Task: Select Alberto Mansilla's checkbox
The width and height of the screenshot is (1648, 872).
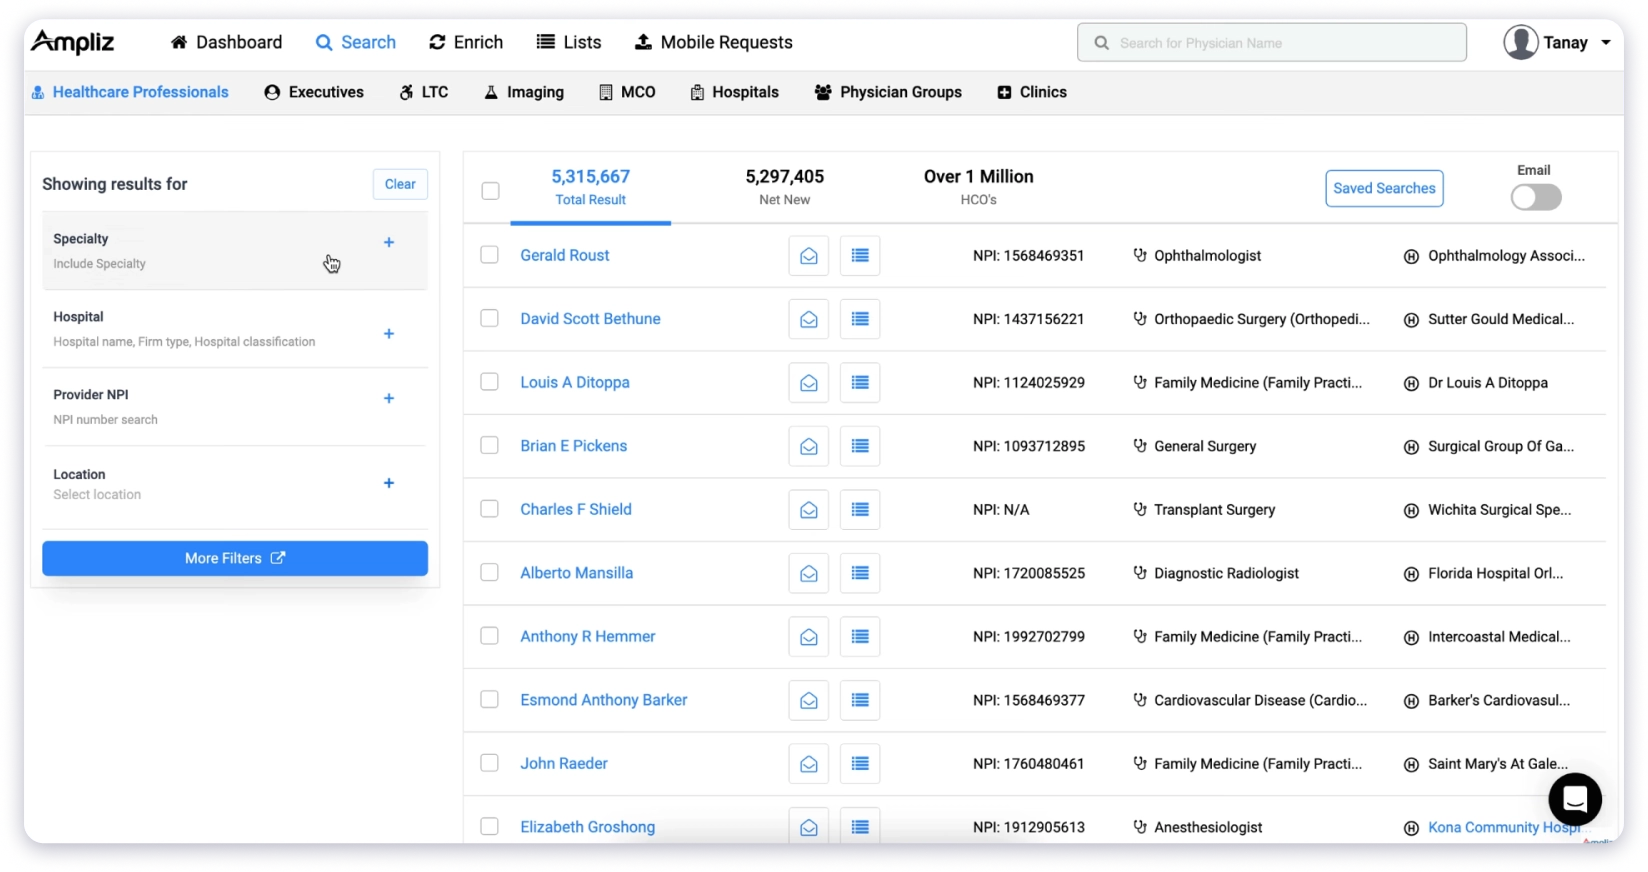Action: 489,572
